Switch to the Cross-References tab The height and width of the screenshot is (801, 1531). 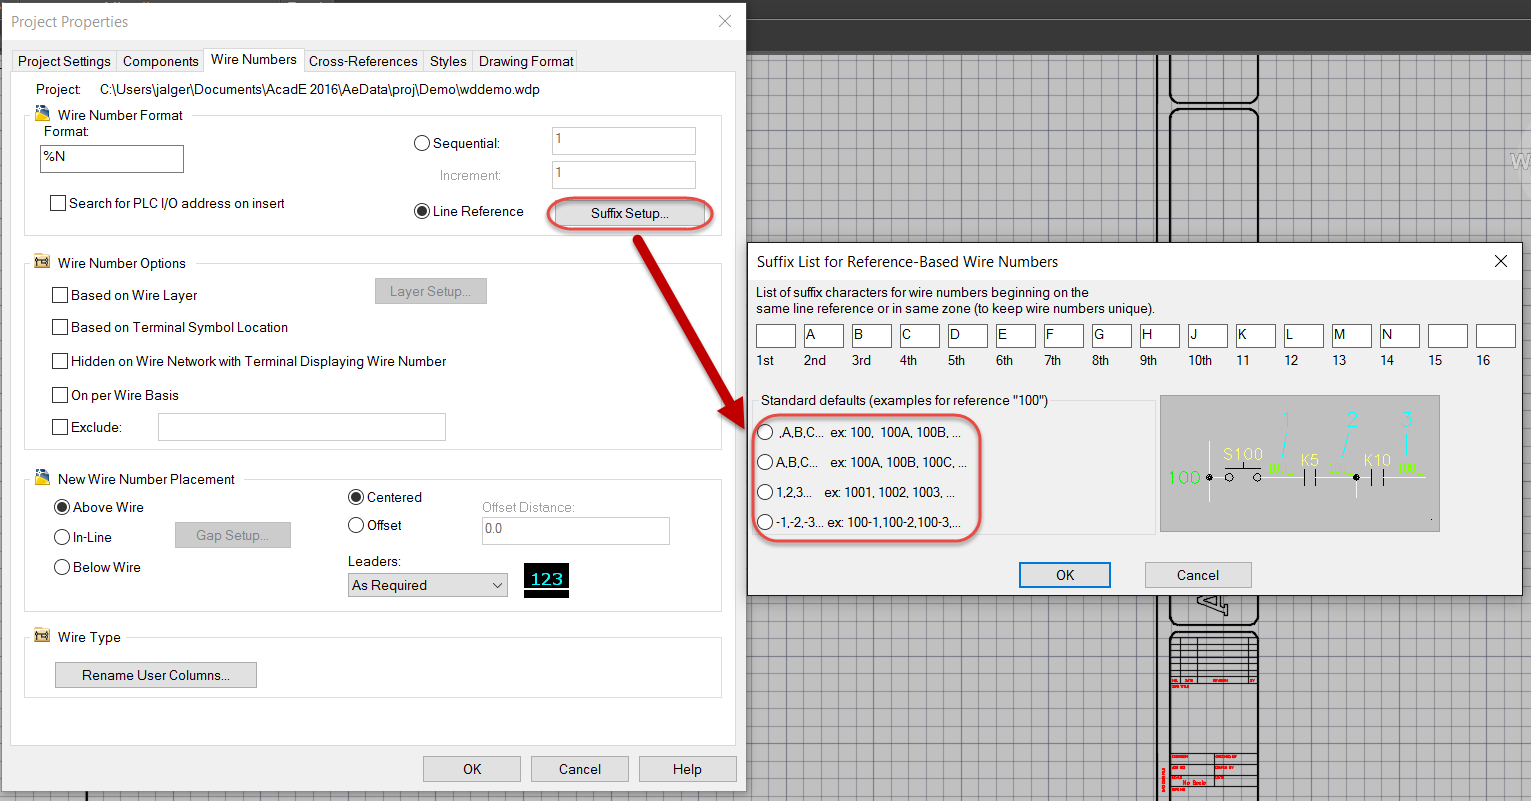click(x=363, y=60)
